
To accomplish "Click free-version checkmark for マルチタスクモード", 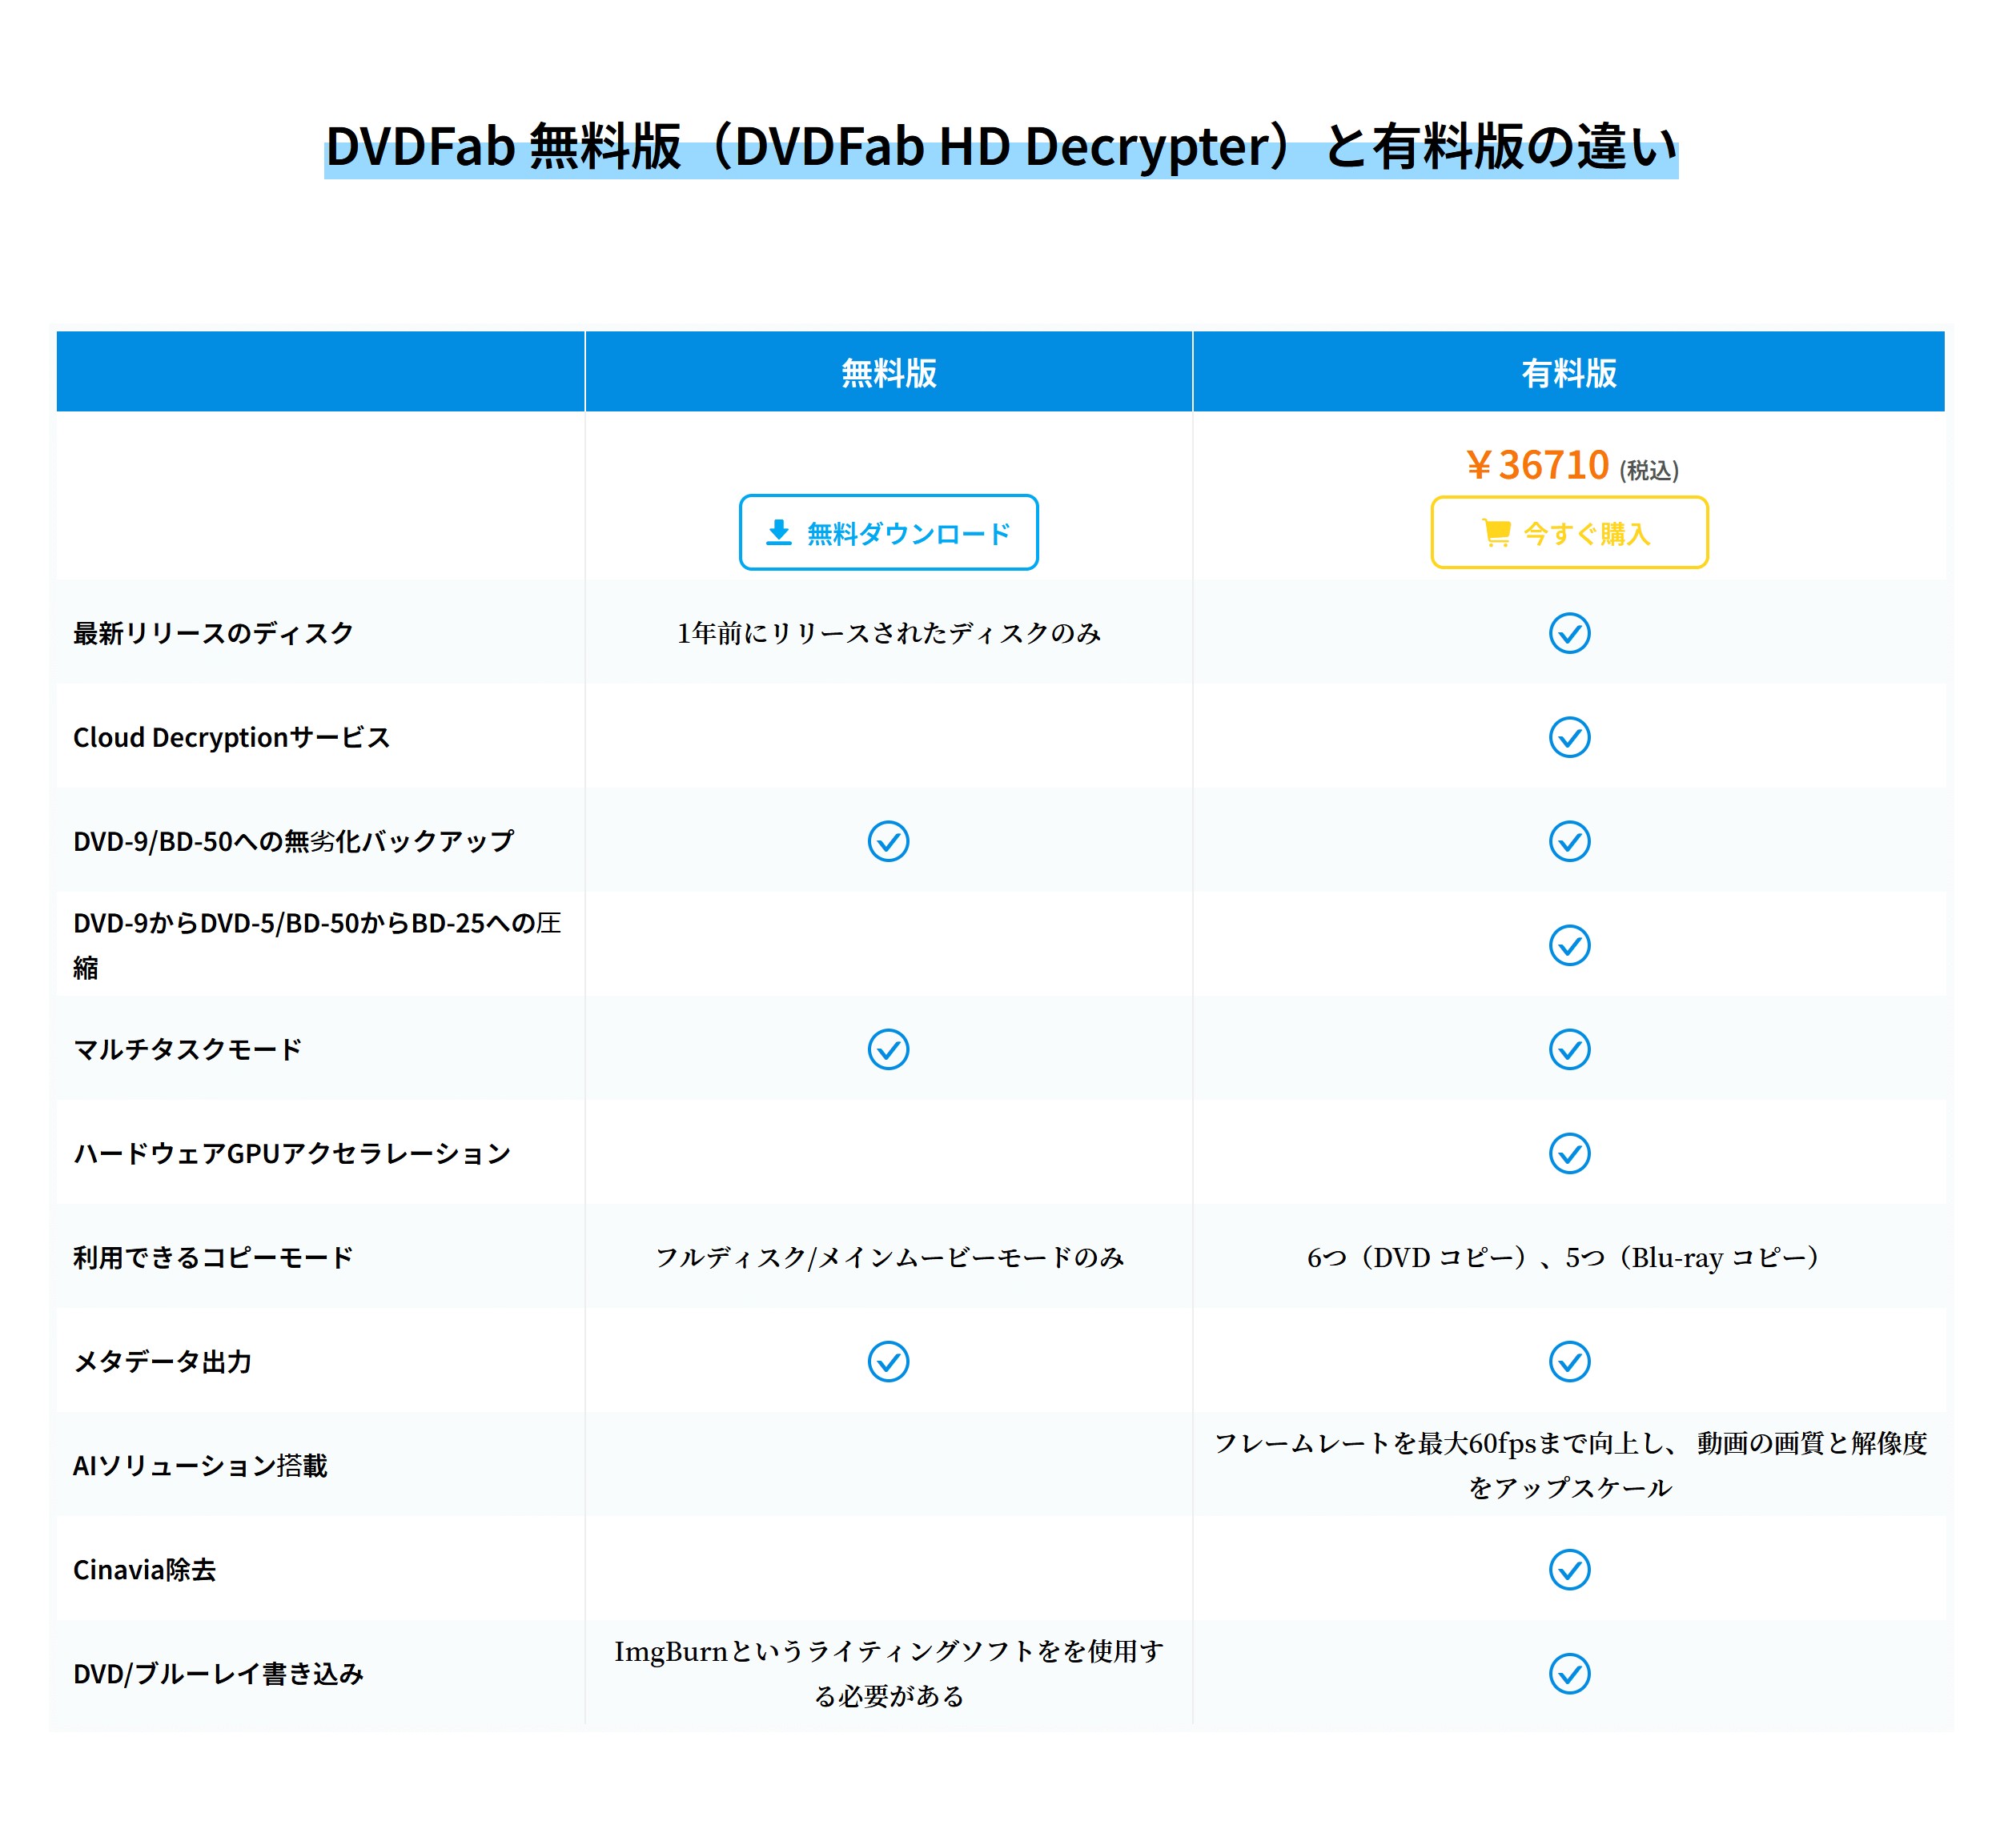I will 888,1049.
